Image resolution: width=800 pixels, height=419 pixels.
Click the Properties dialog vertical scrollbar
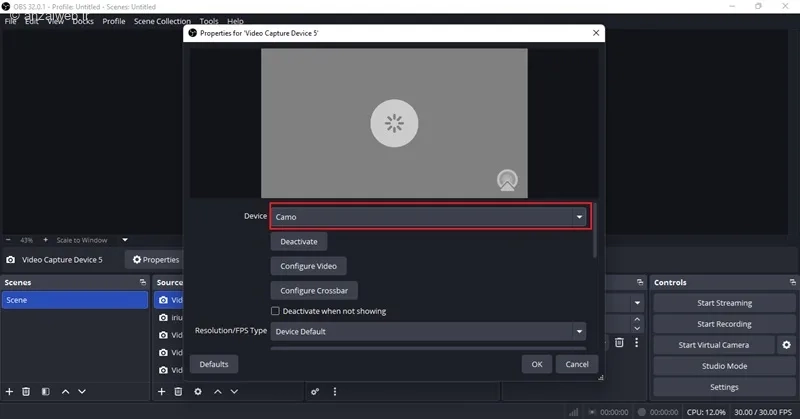[594, 231]
